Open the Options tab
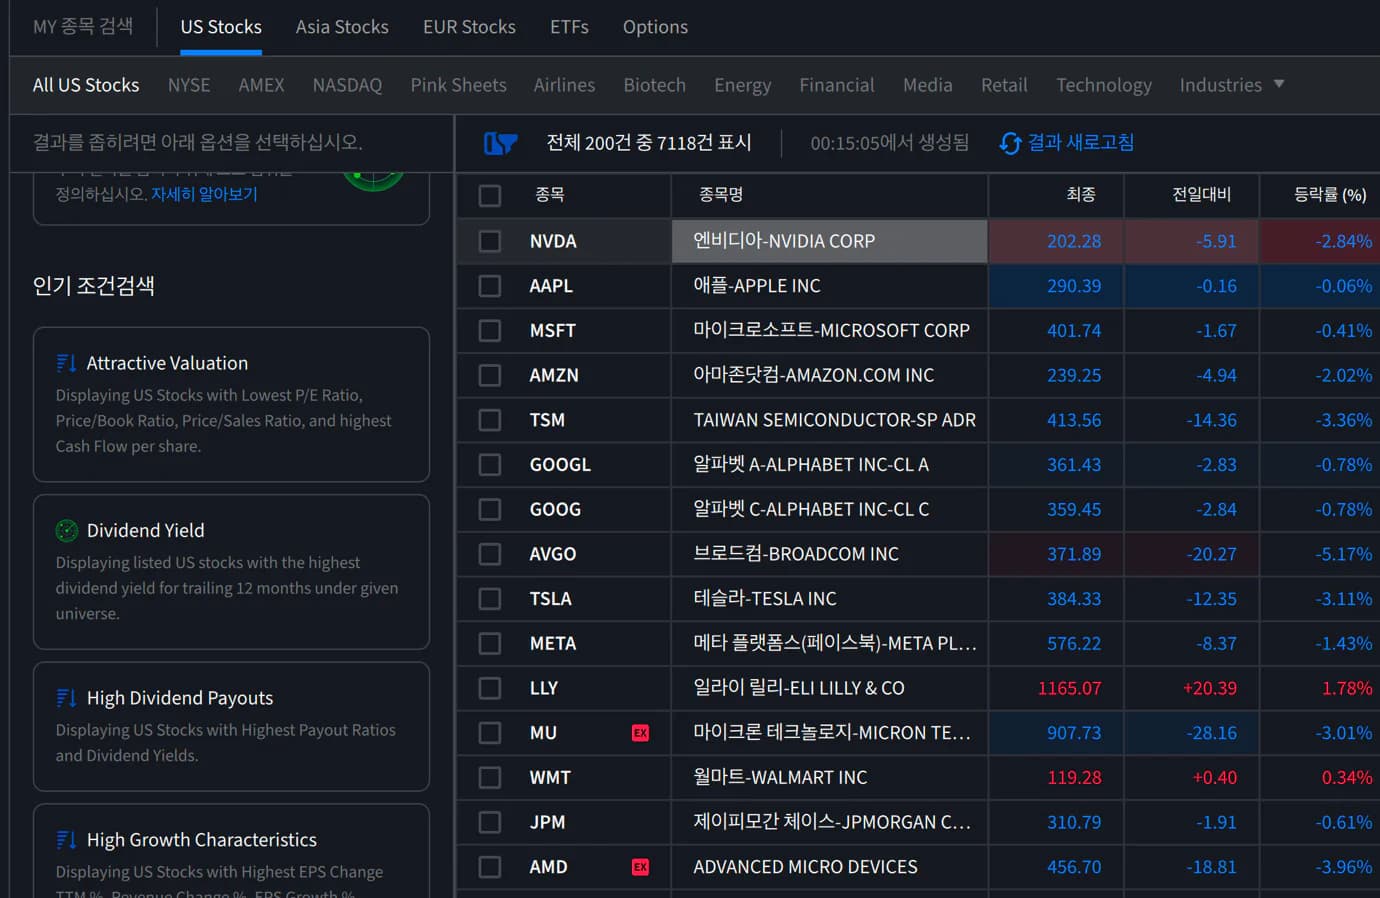1380x898 pixels. coord(655,27)
